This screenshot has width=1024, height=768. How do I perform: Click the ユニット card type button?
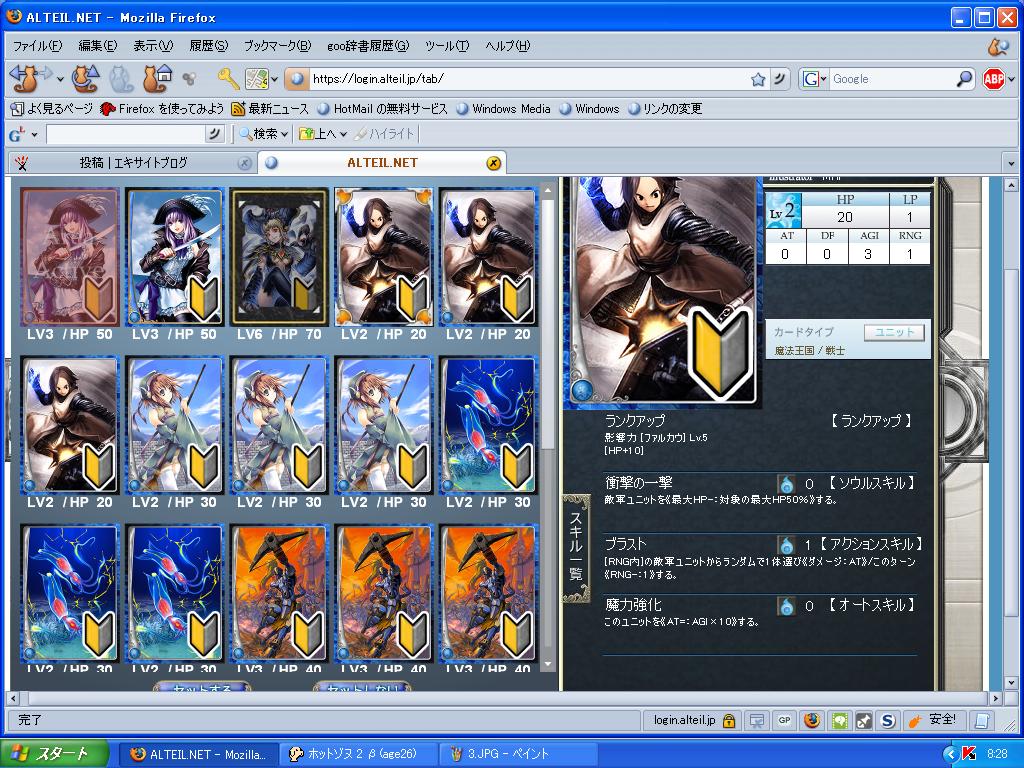pos(894,332)
